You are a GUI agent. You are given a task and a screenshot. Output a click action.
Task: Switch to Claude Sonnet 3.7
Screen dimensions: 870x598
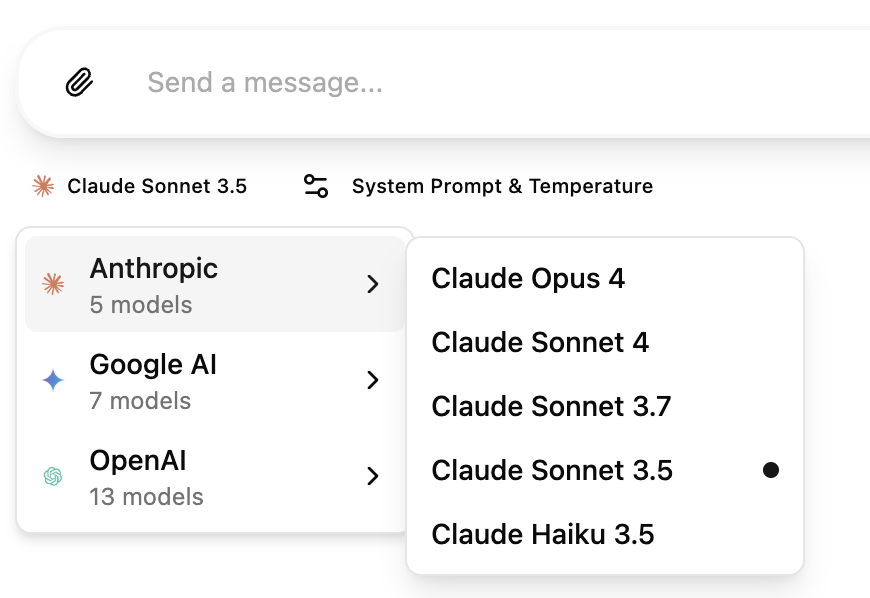(x=551, y=406)
